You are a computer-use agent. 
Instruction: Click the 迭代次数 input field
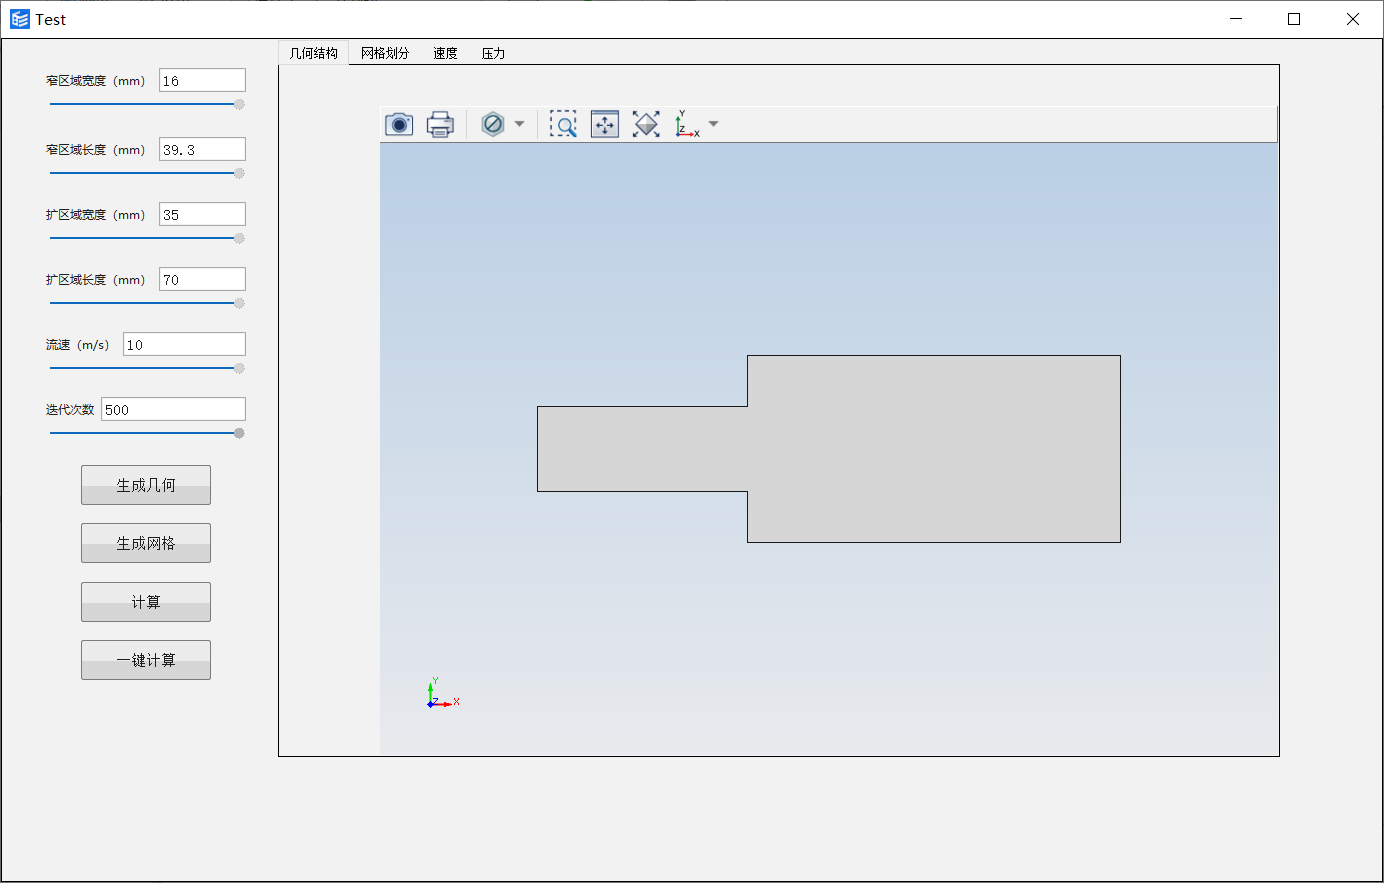173,409
